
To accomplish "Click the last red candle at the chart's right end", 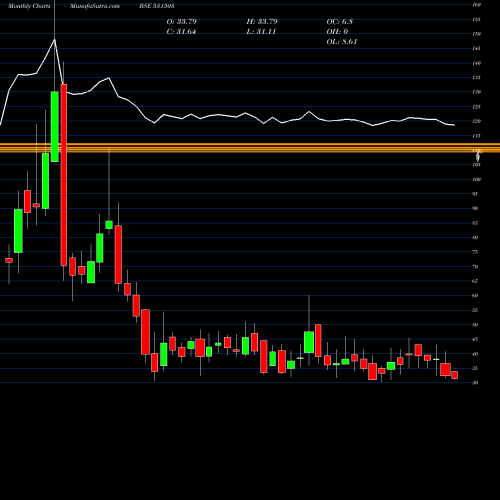I will pos(455,375).
